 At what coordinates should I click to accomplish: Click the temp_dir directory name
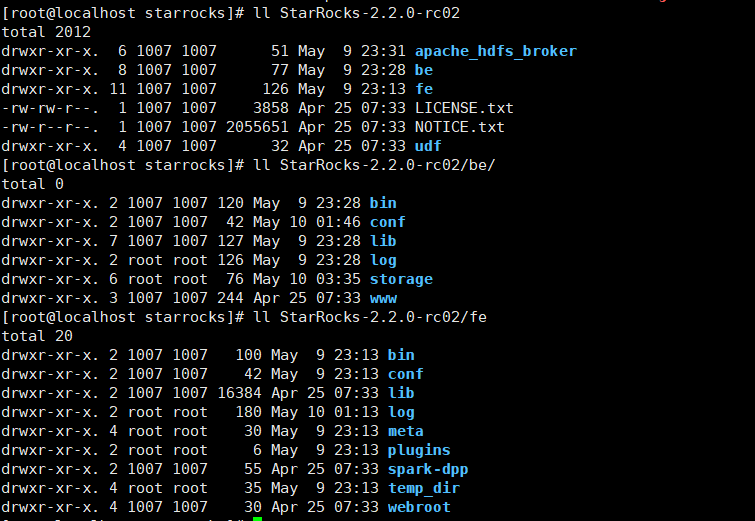pyautogui.click(x=424, y=488)
